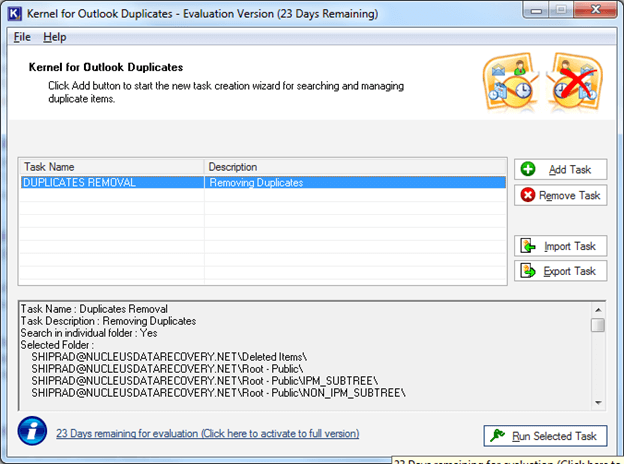Click the NON_IPM_SUBTREE folder path line
The width and height of the screenshot is (624, 464).
(x=218, y=393)
